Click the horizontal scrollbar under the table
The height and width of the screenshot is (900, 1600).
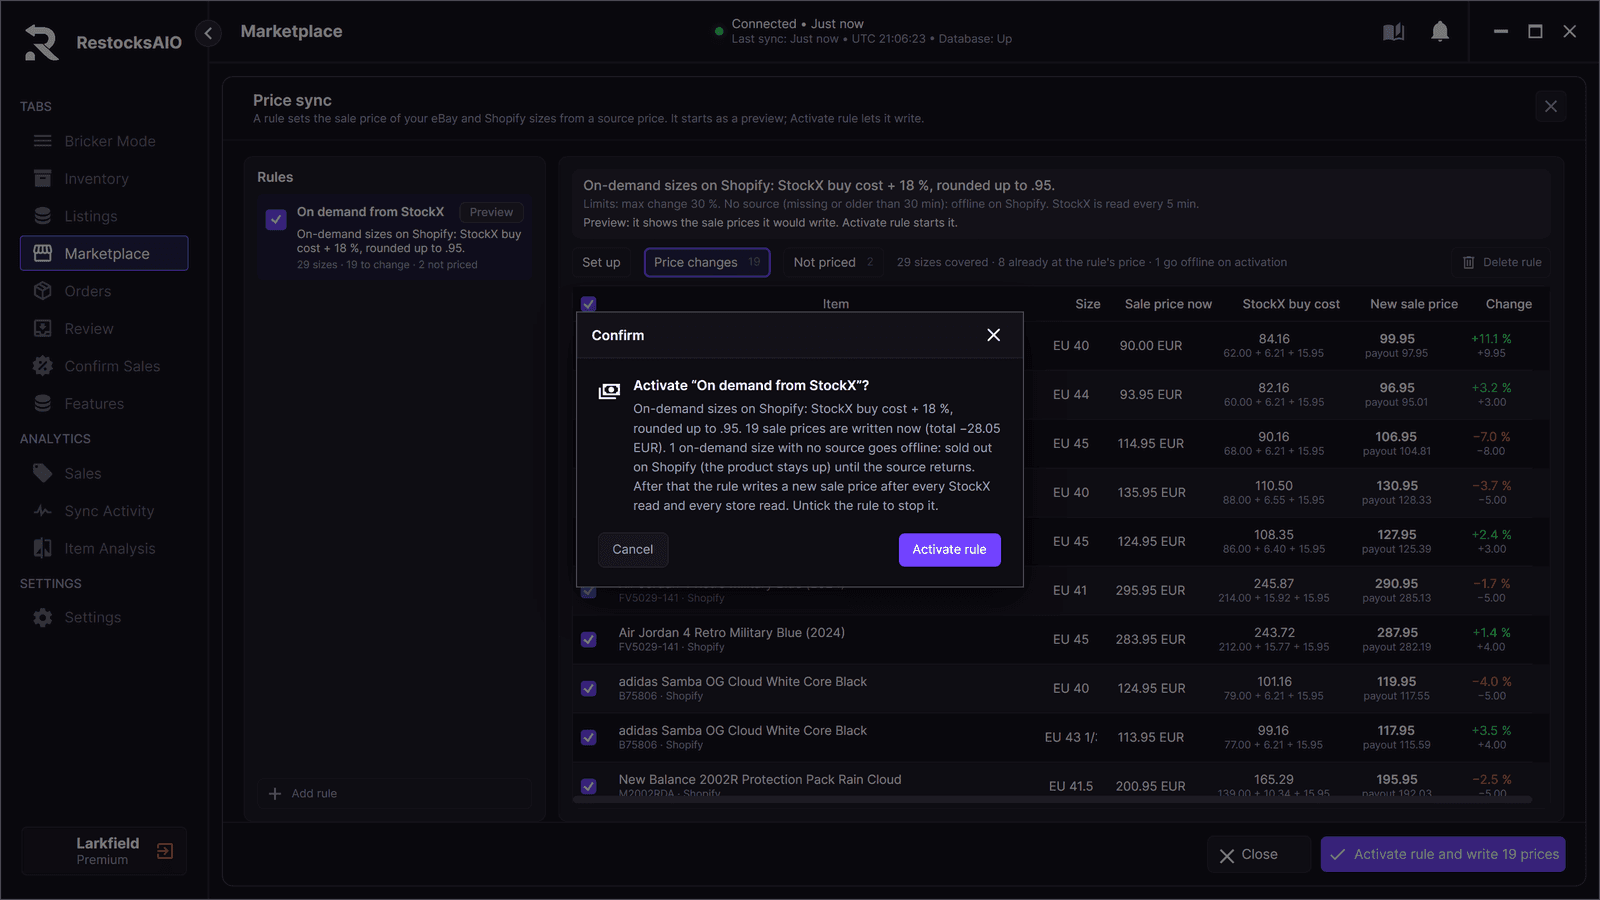click(1052, 799)
